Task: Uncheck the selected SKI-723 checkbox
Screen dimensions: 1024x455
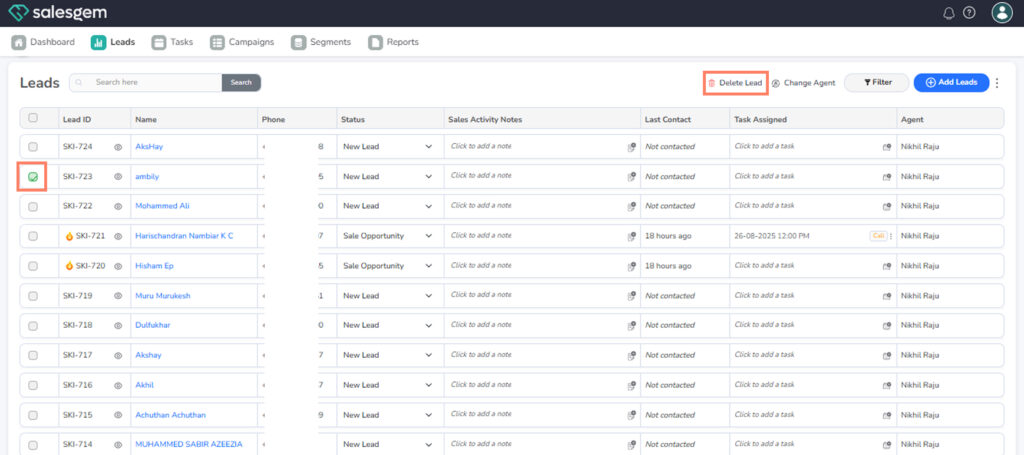Action: [x=33, y=177]
